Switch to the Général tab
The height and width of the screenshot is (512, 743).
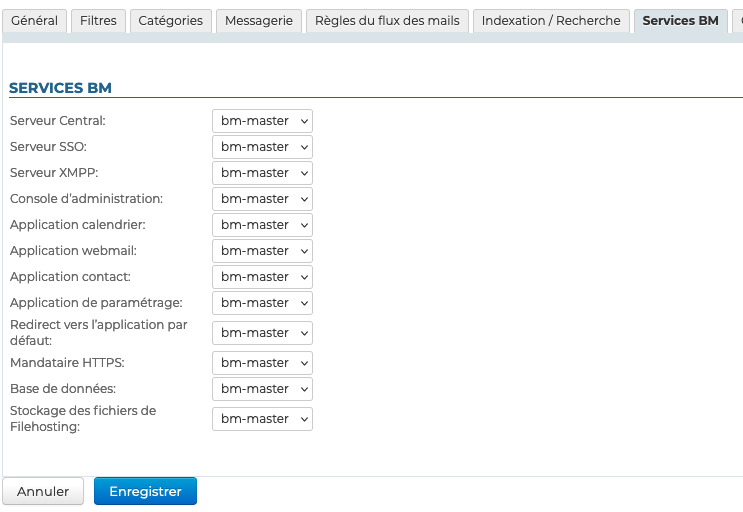coord(35,21)
